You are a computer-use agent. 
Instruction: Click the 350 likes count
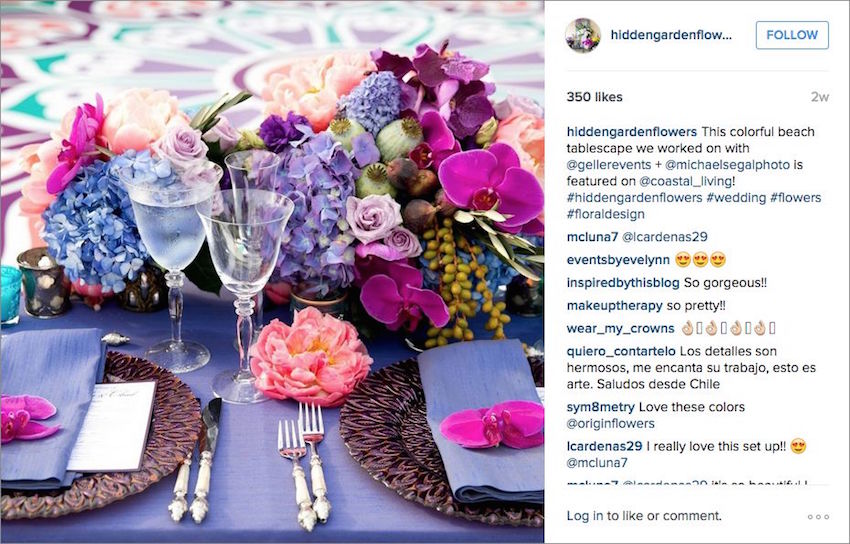(x=594, y=97)
